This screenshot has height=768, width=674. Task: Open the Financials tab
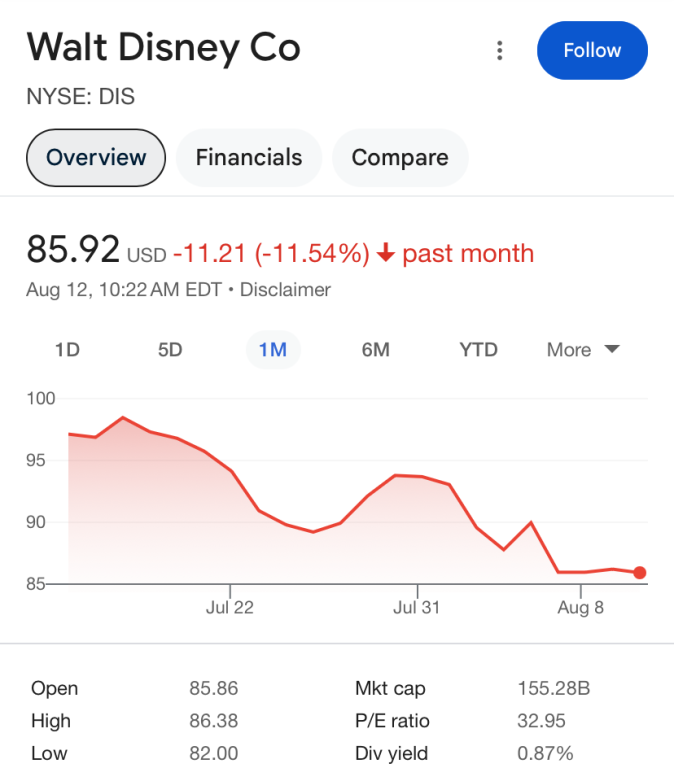249,157
